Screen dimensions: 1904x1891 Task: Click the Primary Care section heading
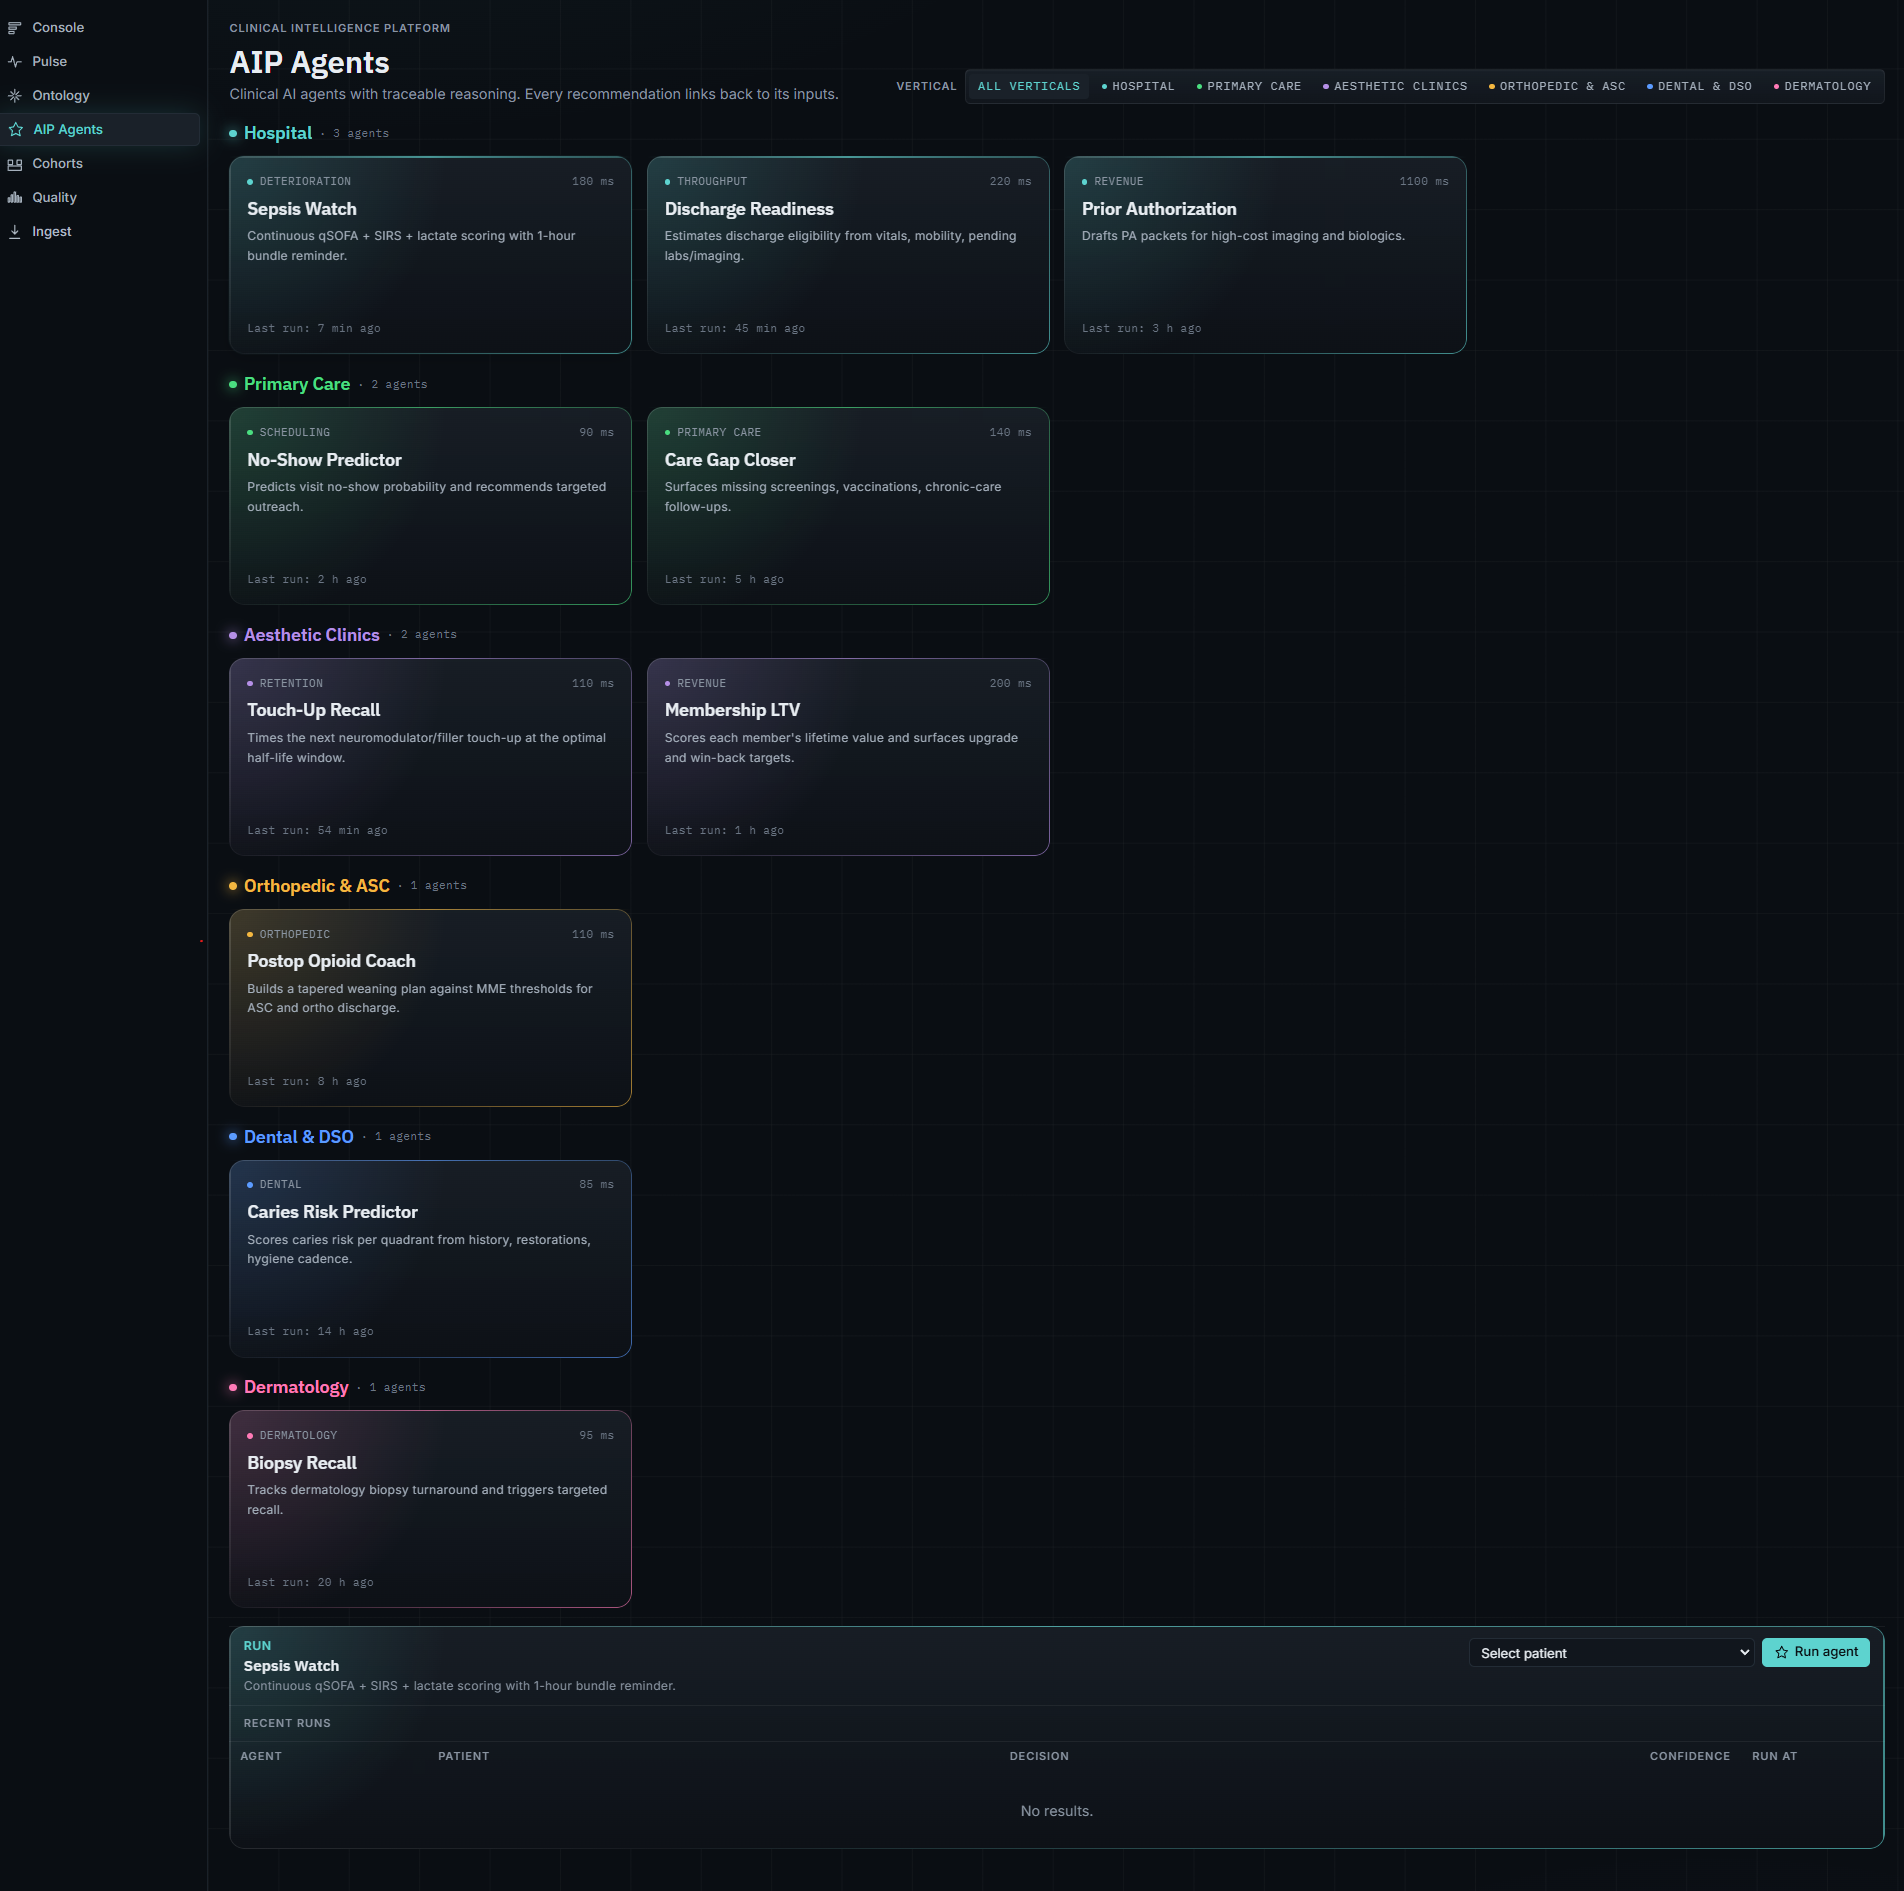tap(297, 384)
